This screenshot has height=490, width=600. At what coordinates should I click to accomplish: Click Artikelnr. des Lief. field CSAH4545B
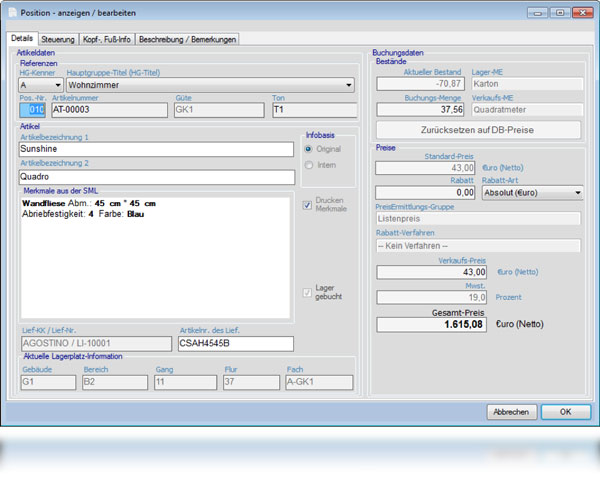236,343
